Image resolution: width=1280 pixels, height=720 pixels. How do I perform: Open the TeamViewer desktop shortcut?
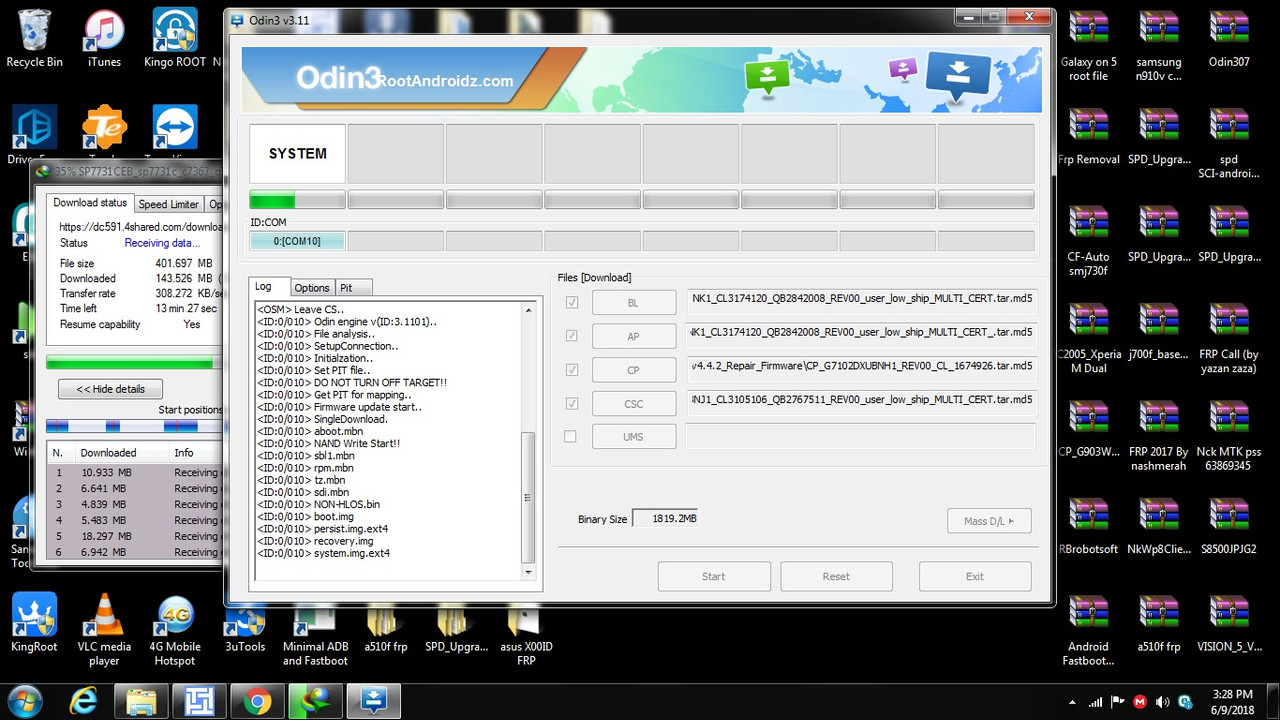176,135
